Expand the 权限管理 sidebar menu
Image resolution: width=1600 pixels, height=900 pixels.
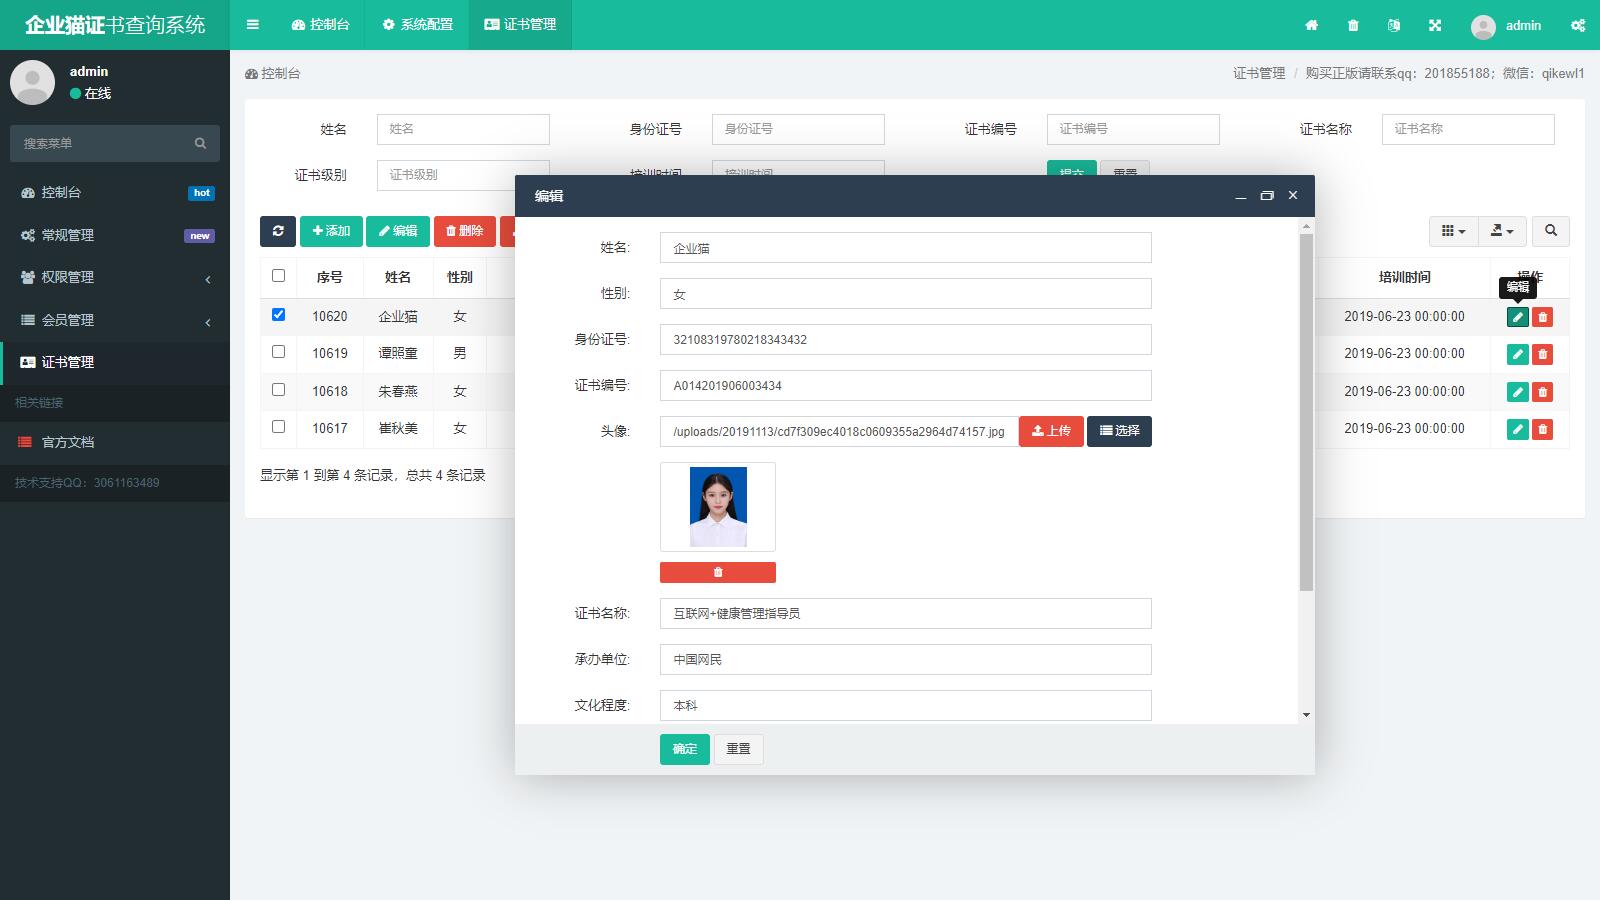coord(115,277)
